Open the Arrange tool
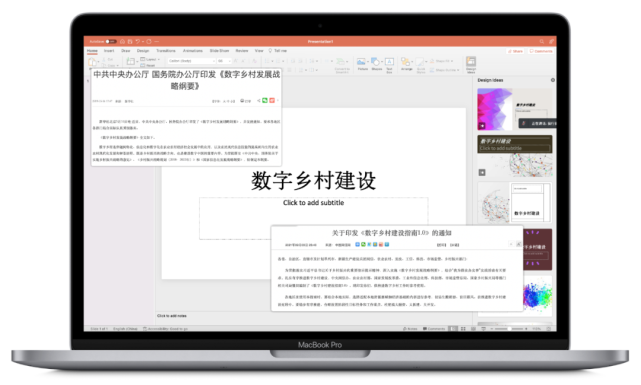The height and width of the screenshot is (385, 641). coord(406,64)
